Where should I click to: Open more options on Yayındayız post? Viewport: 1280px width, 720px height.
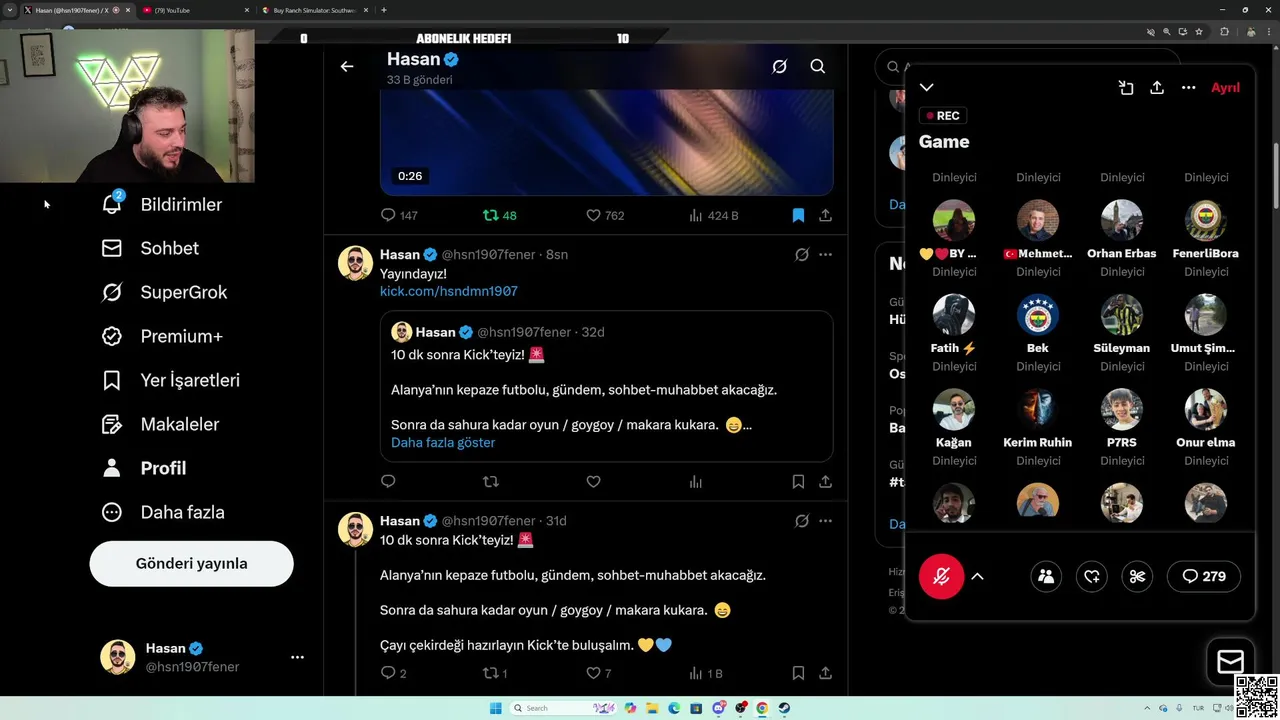coord(825,254)
